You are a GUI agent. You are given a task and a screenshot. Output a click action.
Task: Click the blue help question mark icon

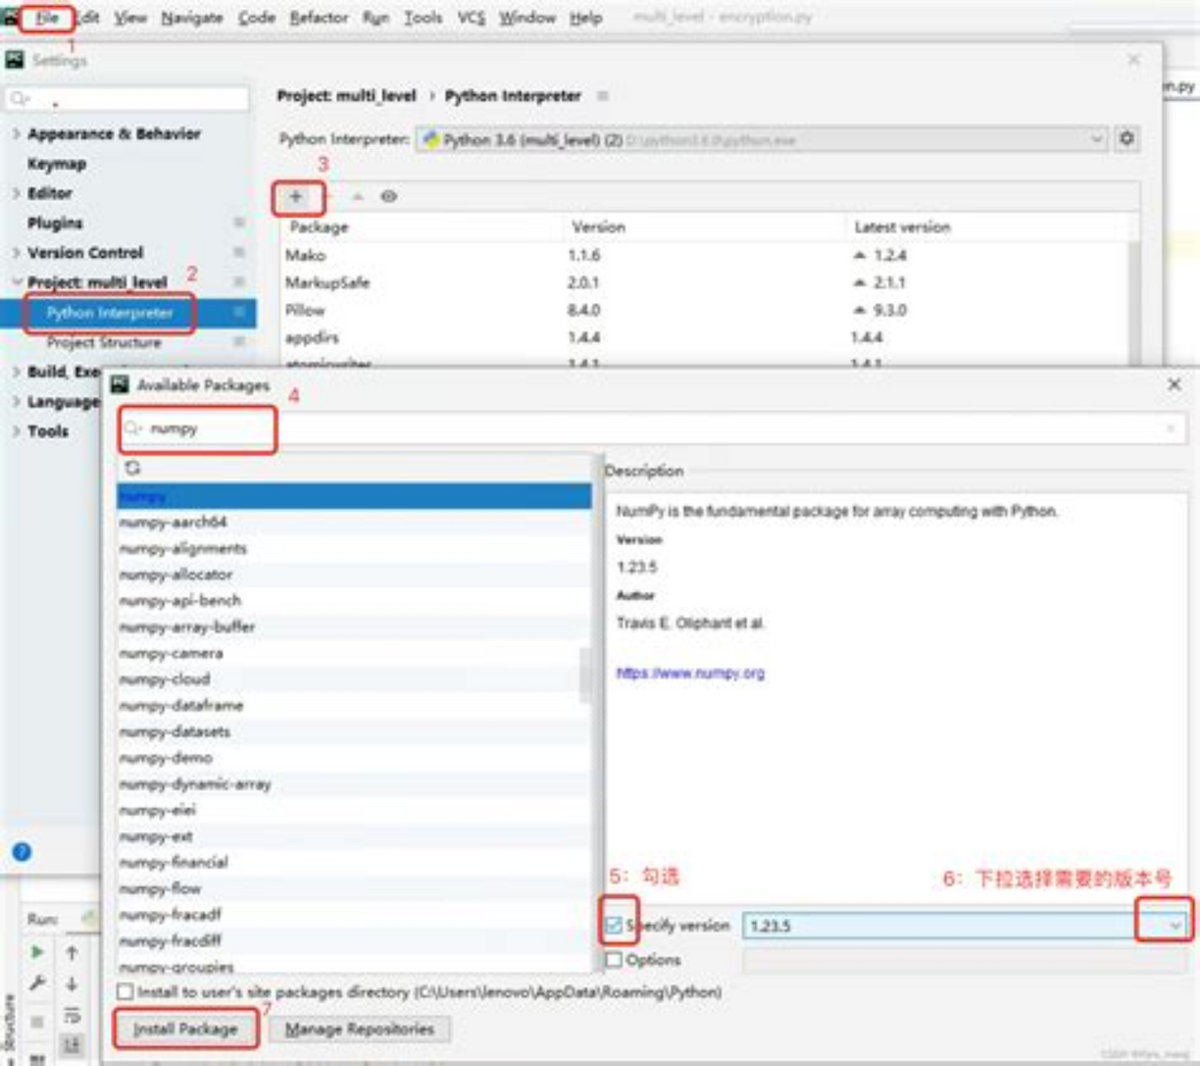22,852
